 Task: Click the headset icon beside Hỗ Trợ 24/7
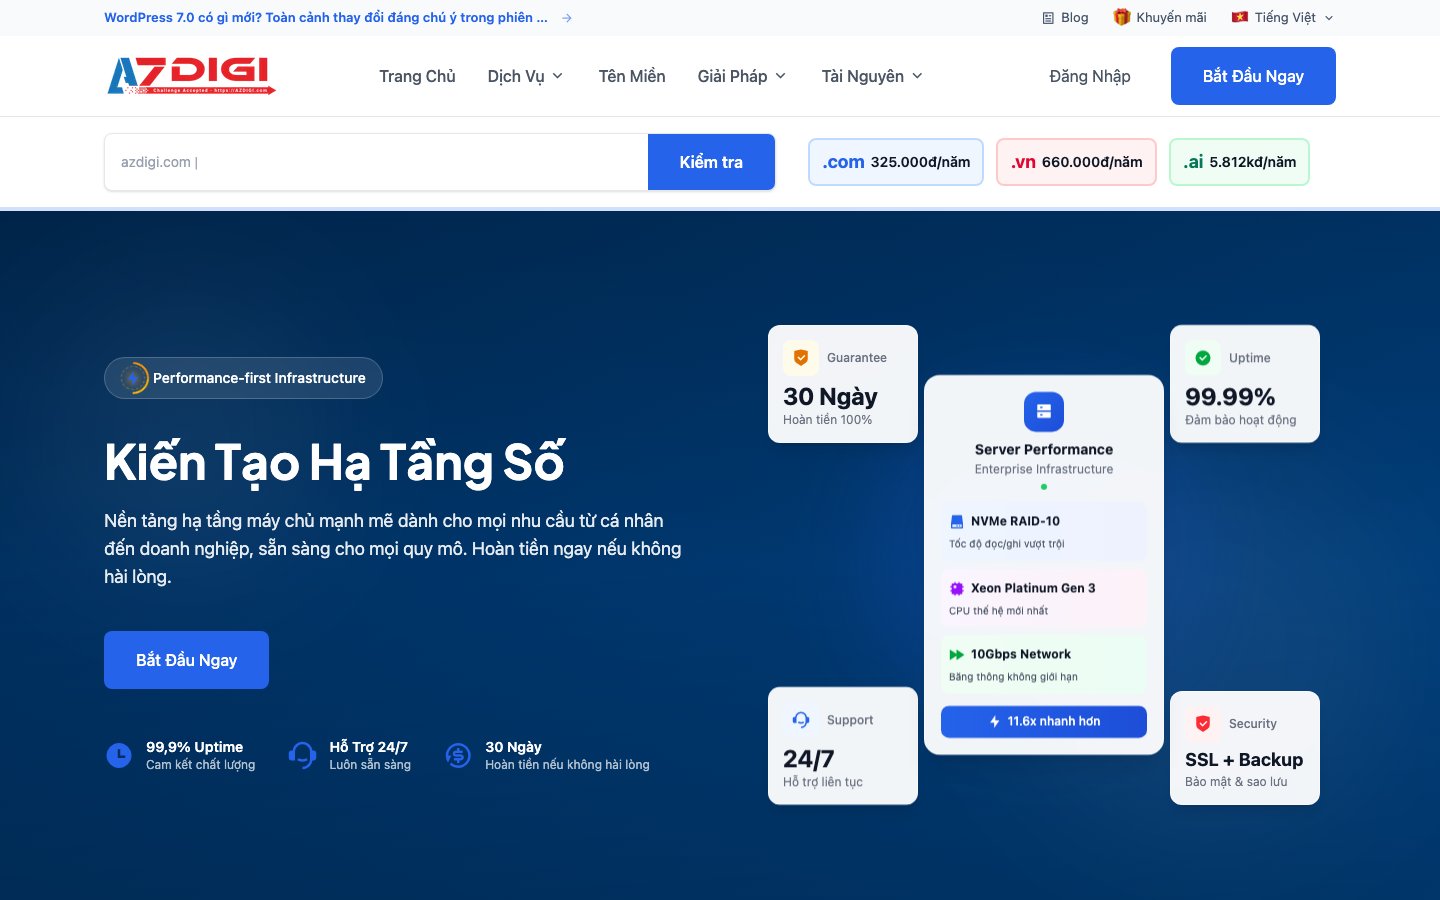point(302,755)
